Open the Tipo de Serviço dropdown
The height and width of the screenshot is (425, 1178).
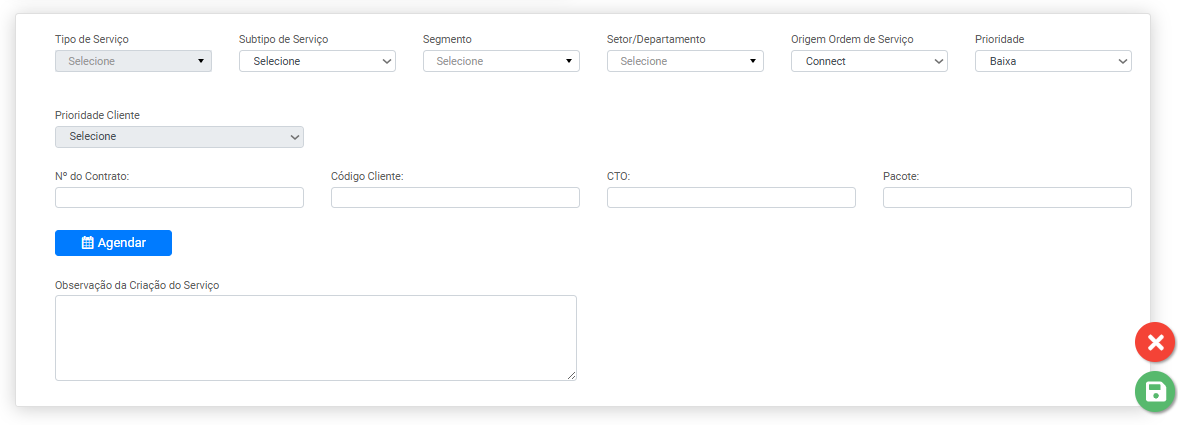click(x=133, y=61)
